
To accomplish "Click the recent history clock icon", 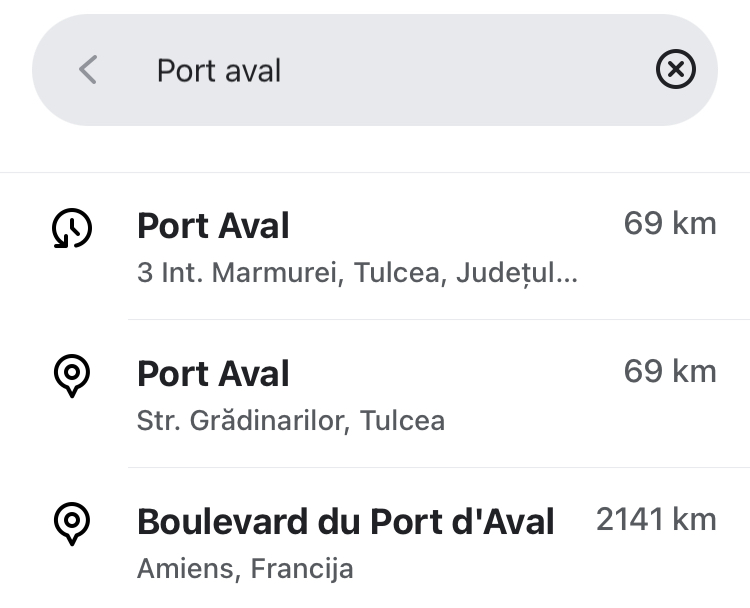I will pos(72,228).
